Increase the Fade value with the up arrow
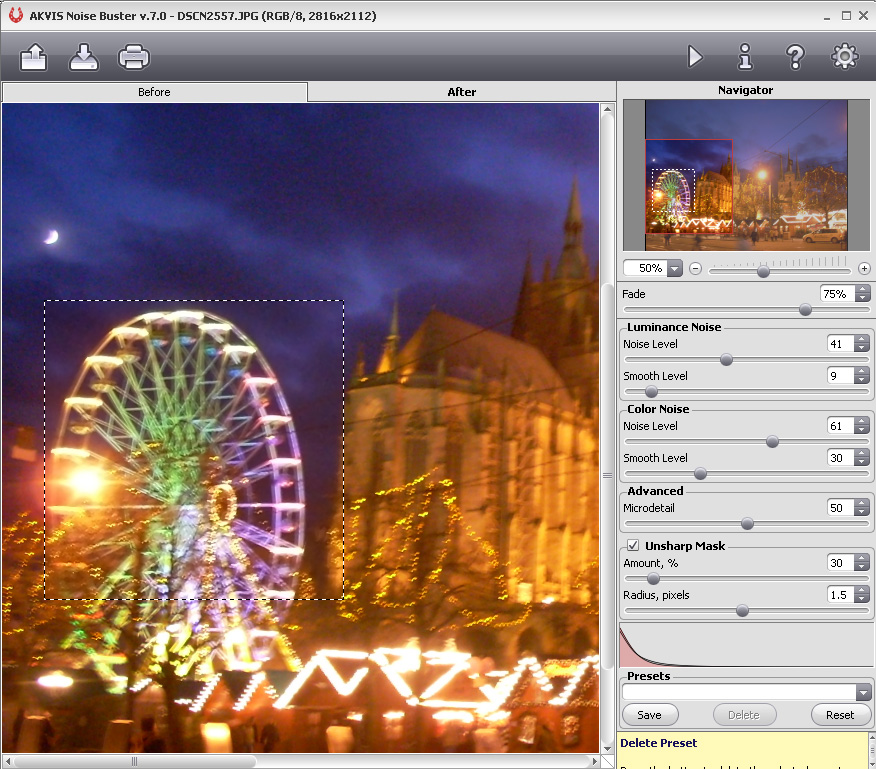Image resolution: width=876 pixels, height=769 pixels. 862,290
